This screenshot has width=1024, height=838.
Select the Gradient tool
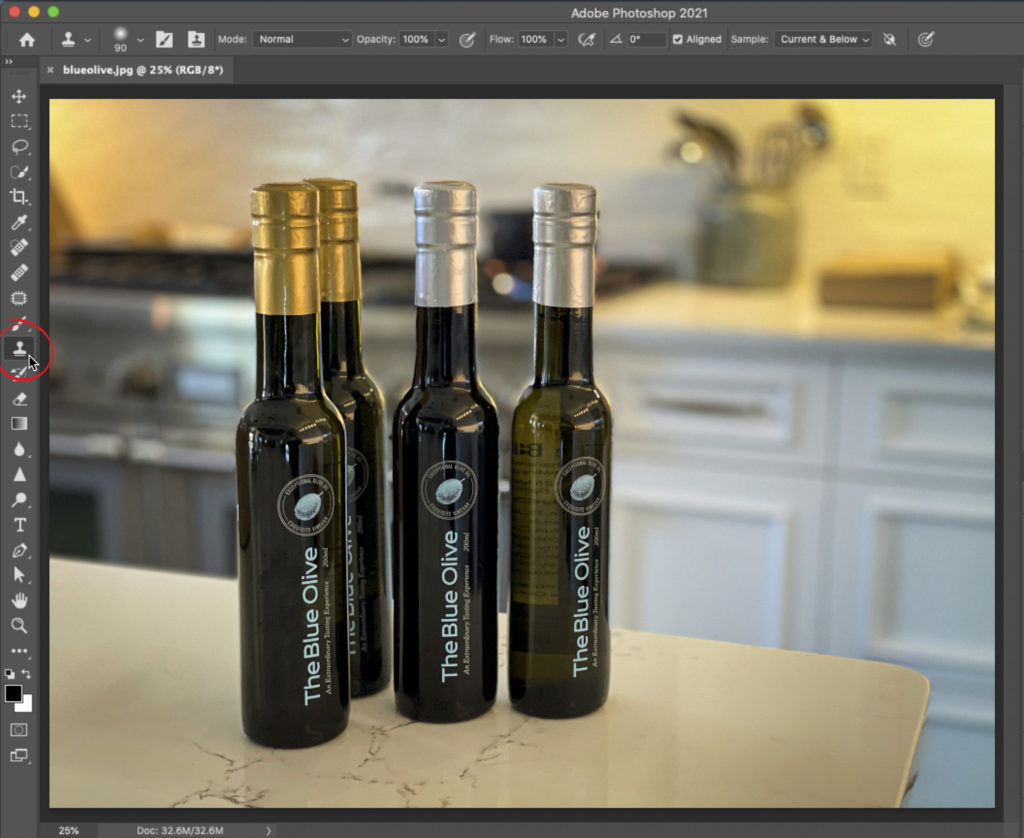point(19,424)
